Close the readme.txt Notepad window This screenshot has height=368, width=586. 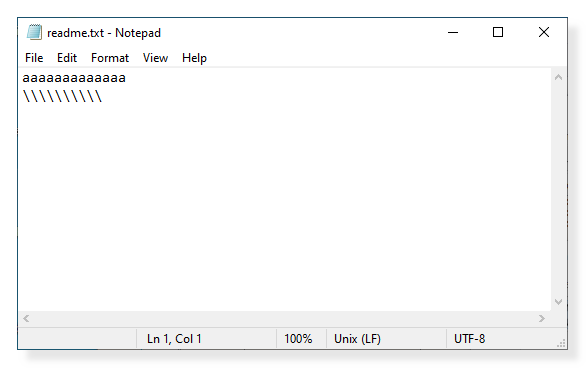(x=544, y=33)
